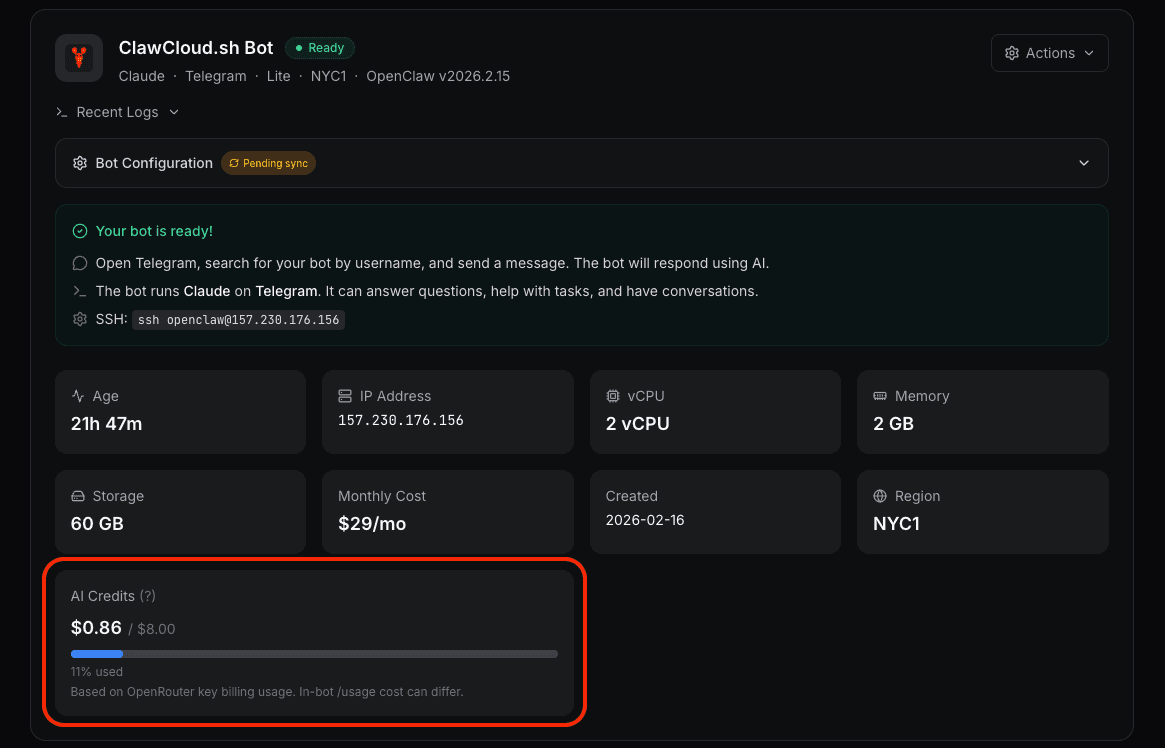Image resolution: width=1165 pixels, height=748 pixels.
Task: Select the Telegram label in the subtitle
Action: (x=215, y=76)
